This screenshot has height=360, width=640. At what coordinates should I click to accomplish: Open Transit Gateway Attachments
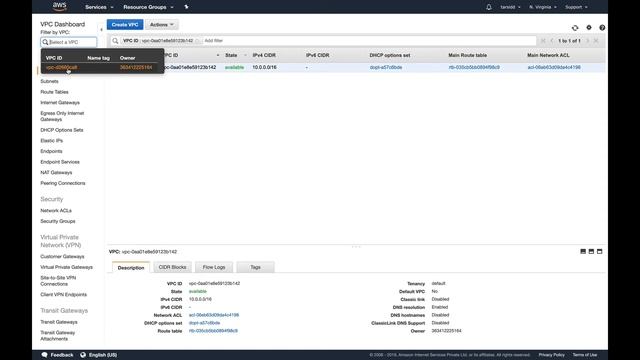pyautogui.click(x=58, y=336)
